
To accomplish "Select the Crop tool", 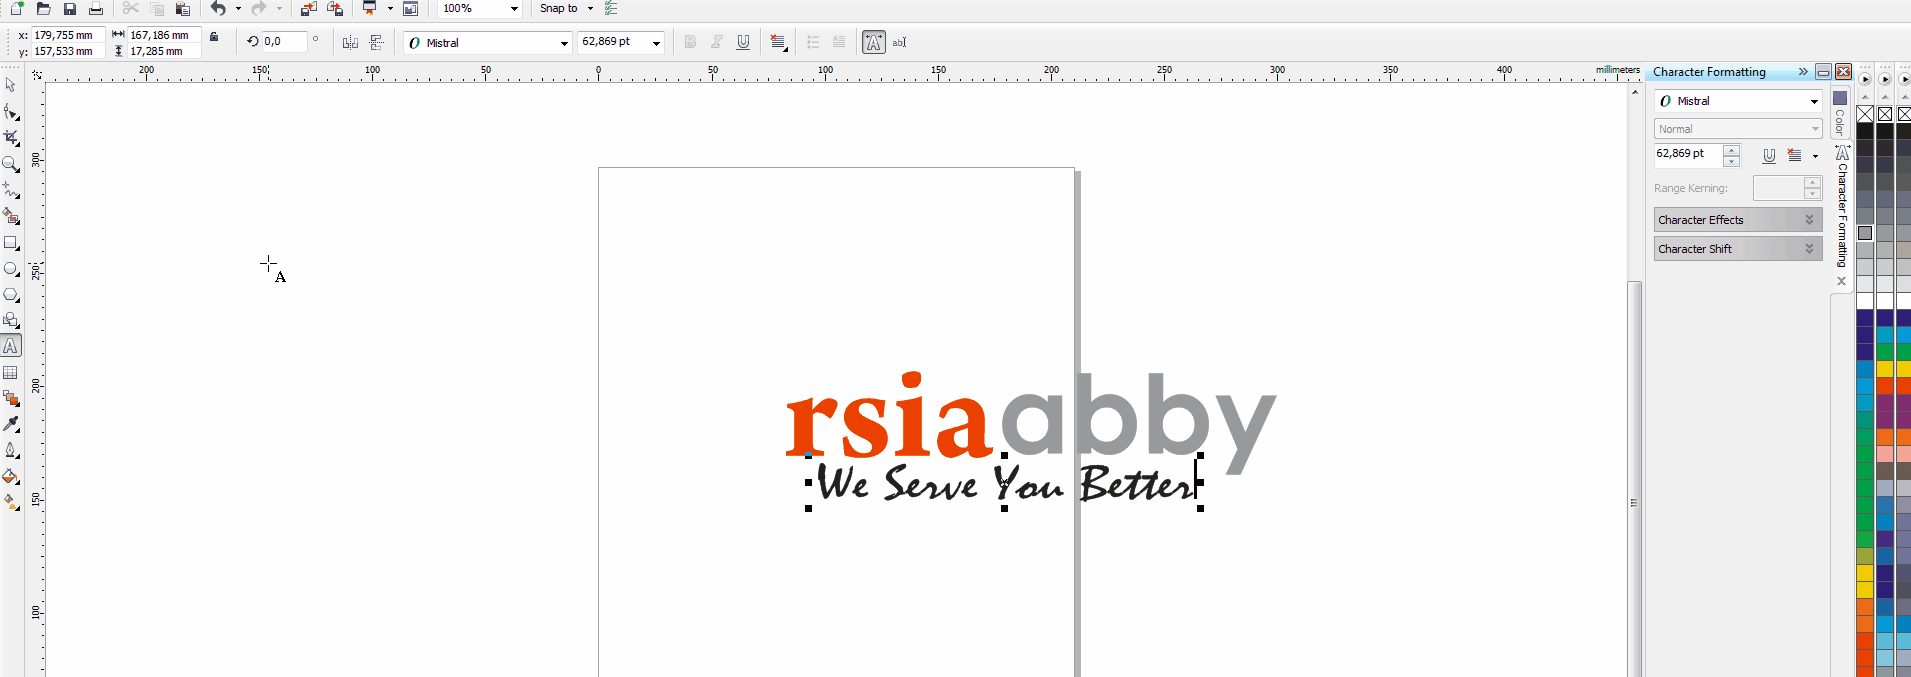I will click(11, 138).
